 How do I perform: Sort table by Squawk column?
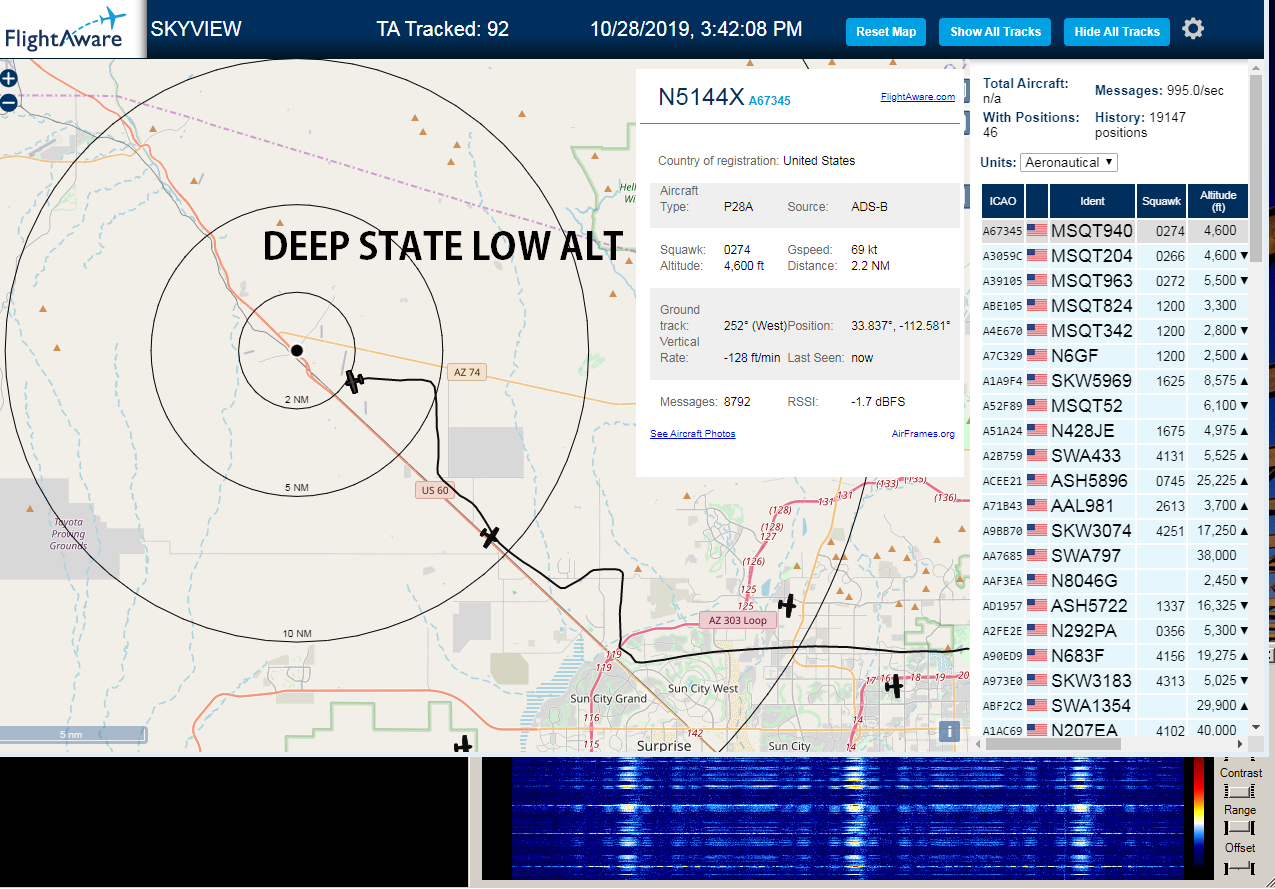pos(1161,201)
